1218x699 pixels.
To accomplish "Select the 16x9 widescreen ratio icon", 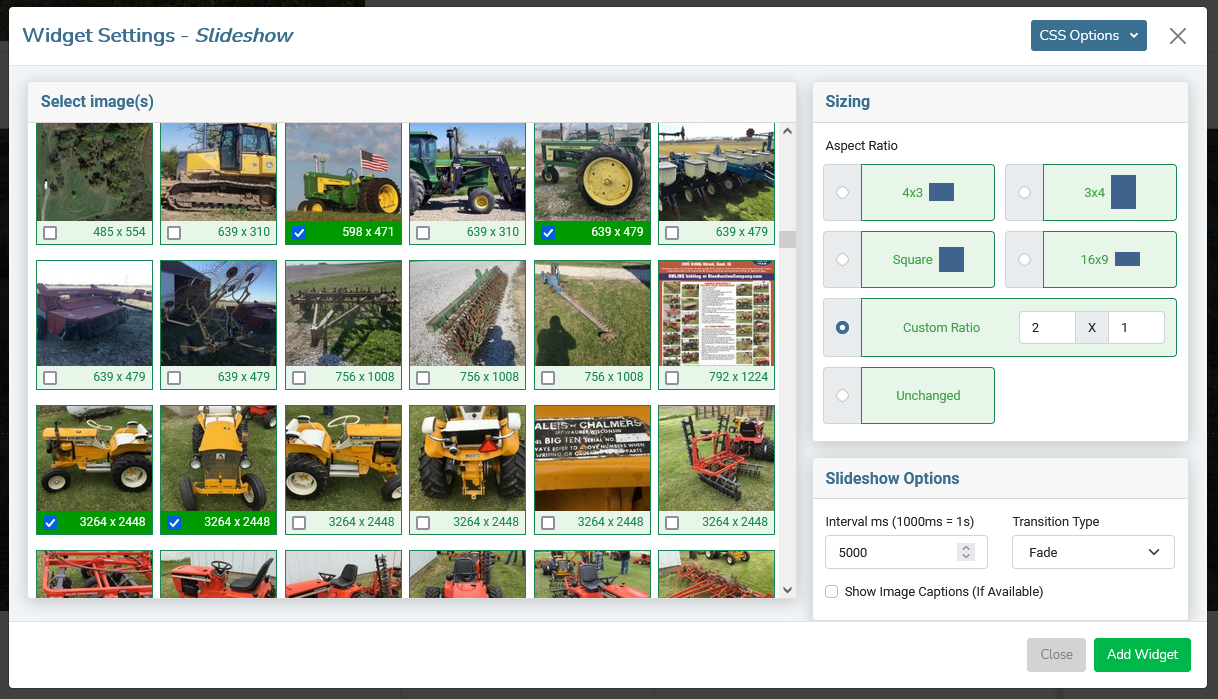I will coord(1127,259).
